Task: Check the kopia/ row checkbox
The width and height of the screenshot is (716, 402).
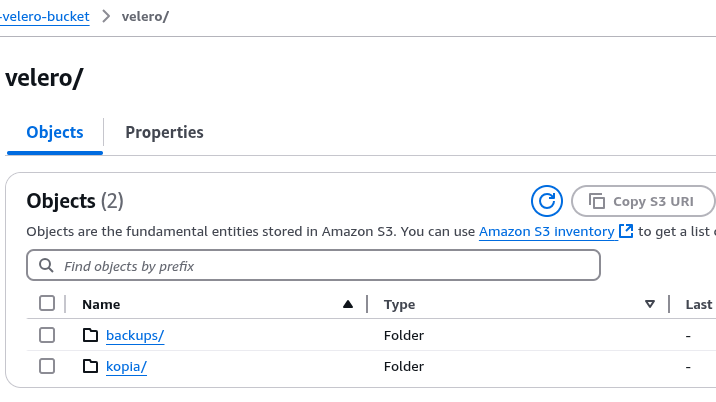Action: pyautogui.click(x=47, y=366)
